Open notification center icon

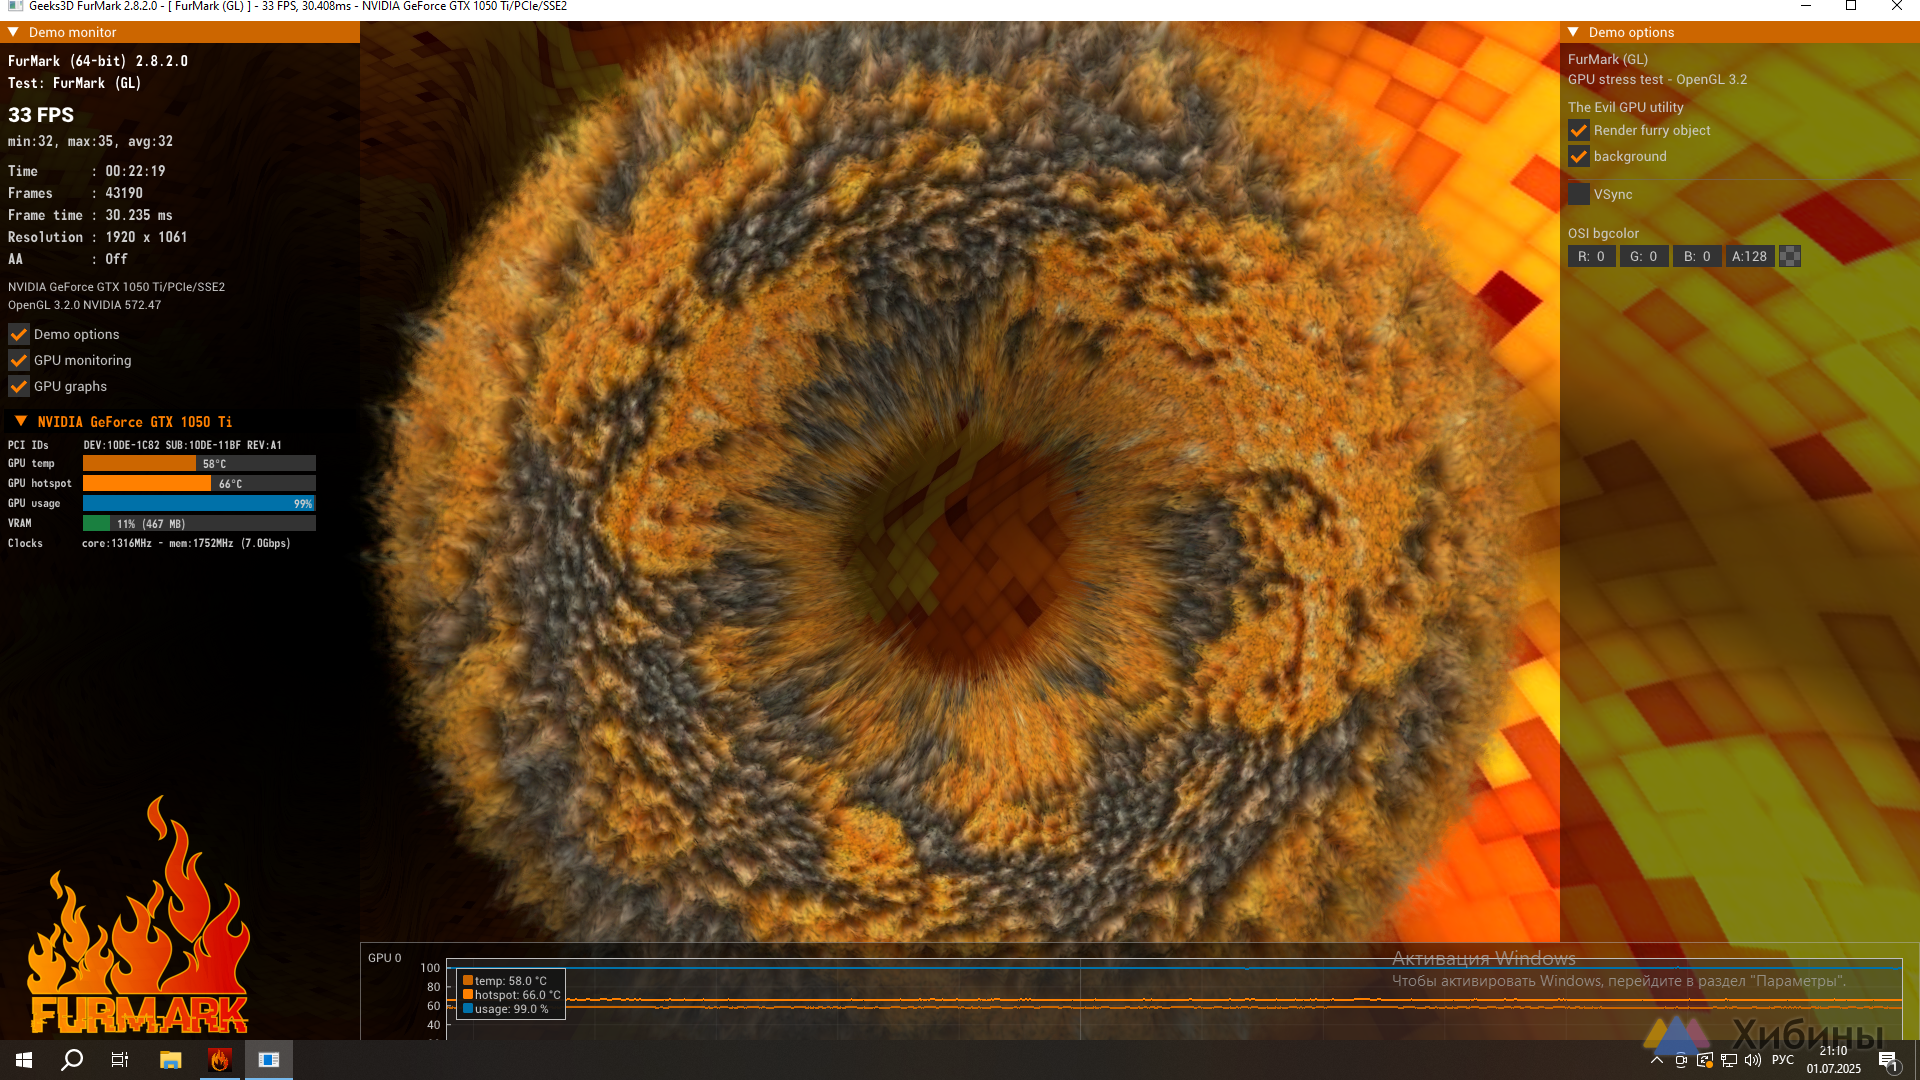pyautogui.click(x=1888, y=1061)
